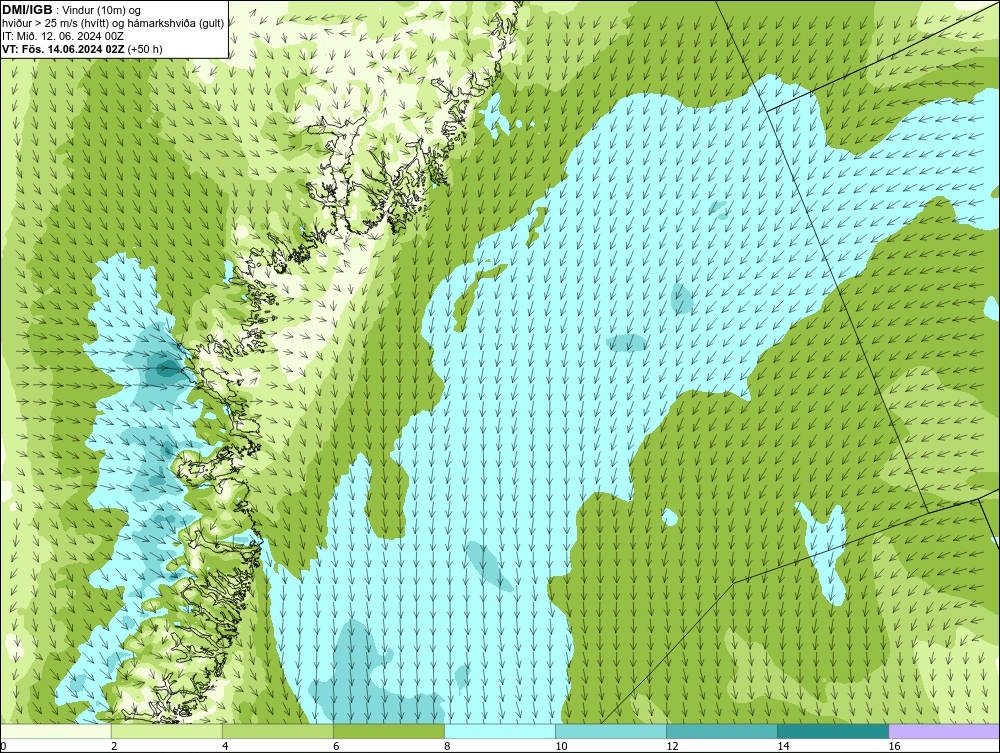The height and width of the screenshot is (753, 1000).
Task: Click the 6–8 m/s olive green swatch
Action: (x=389, y=731)
